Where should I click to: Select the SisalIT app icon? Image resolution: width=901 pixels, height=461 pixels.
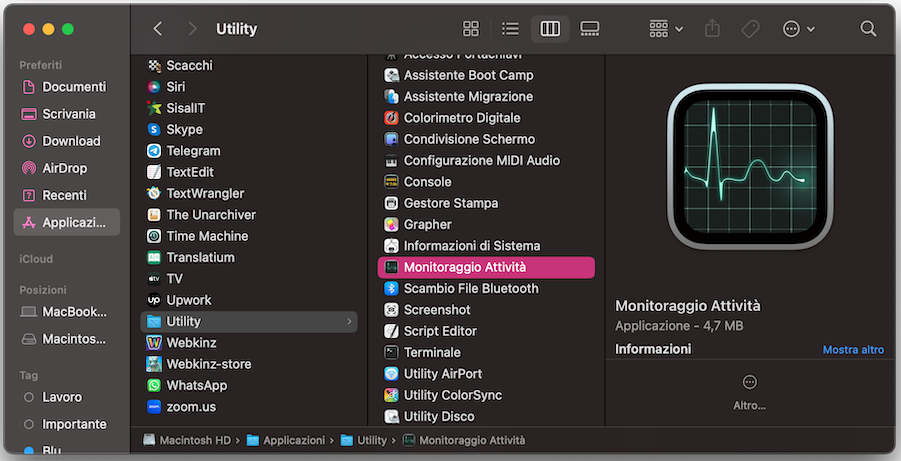click(x=154, y=108)
